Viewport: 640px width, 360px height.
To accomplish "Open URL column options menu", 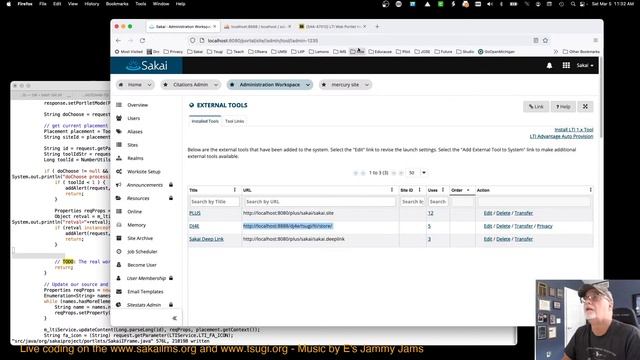I will tap(392, 190).
